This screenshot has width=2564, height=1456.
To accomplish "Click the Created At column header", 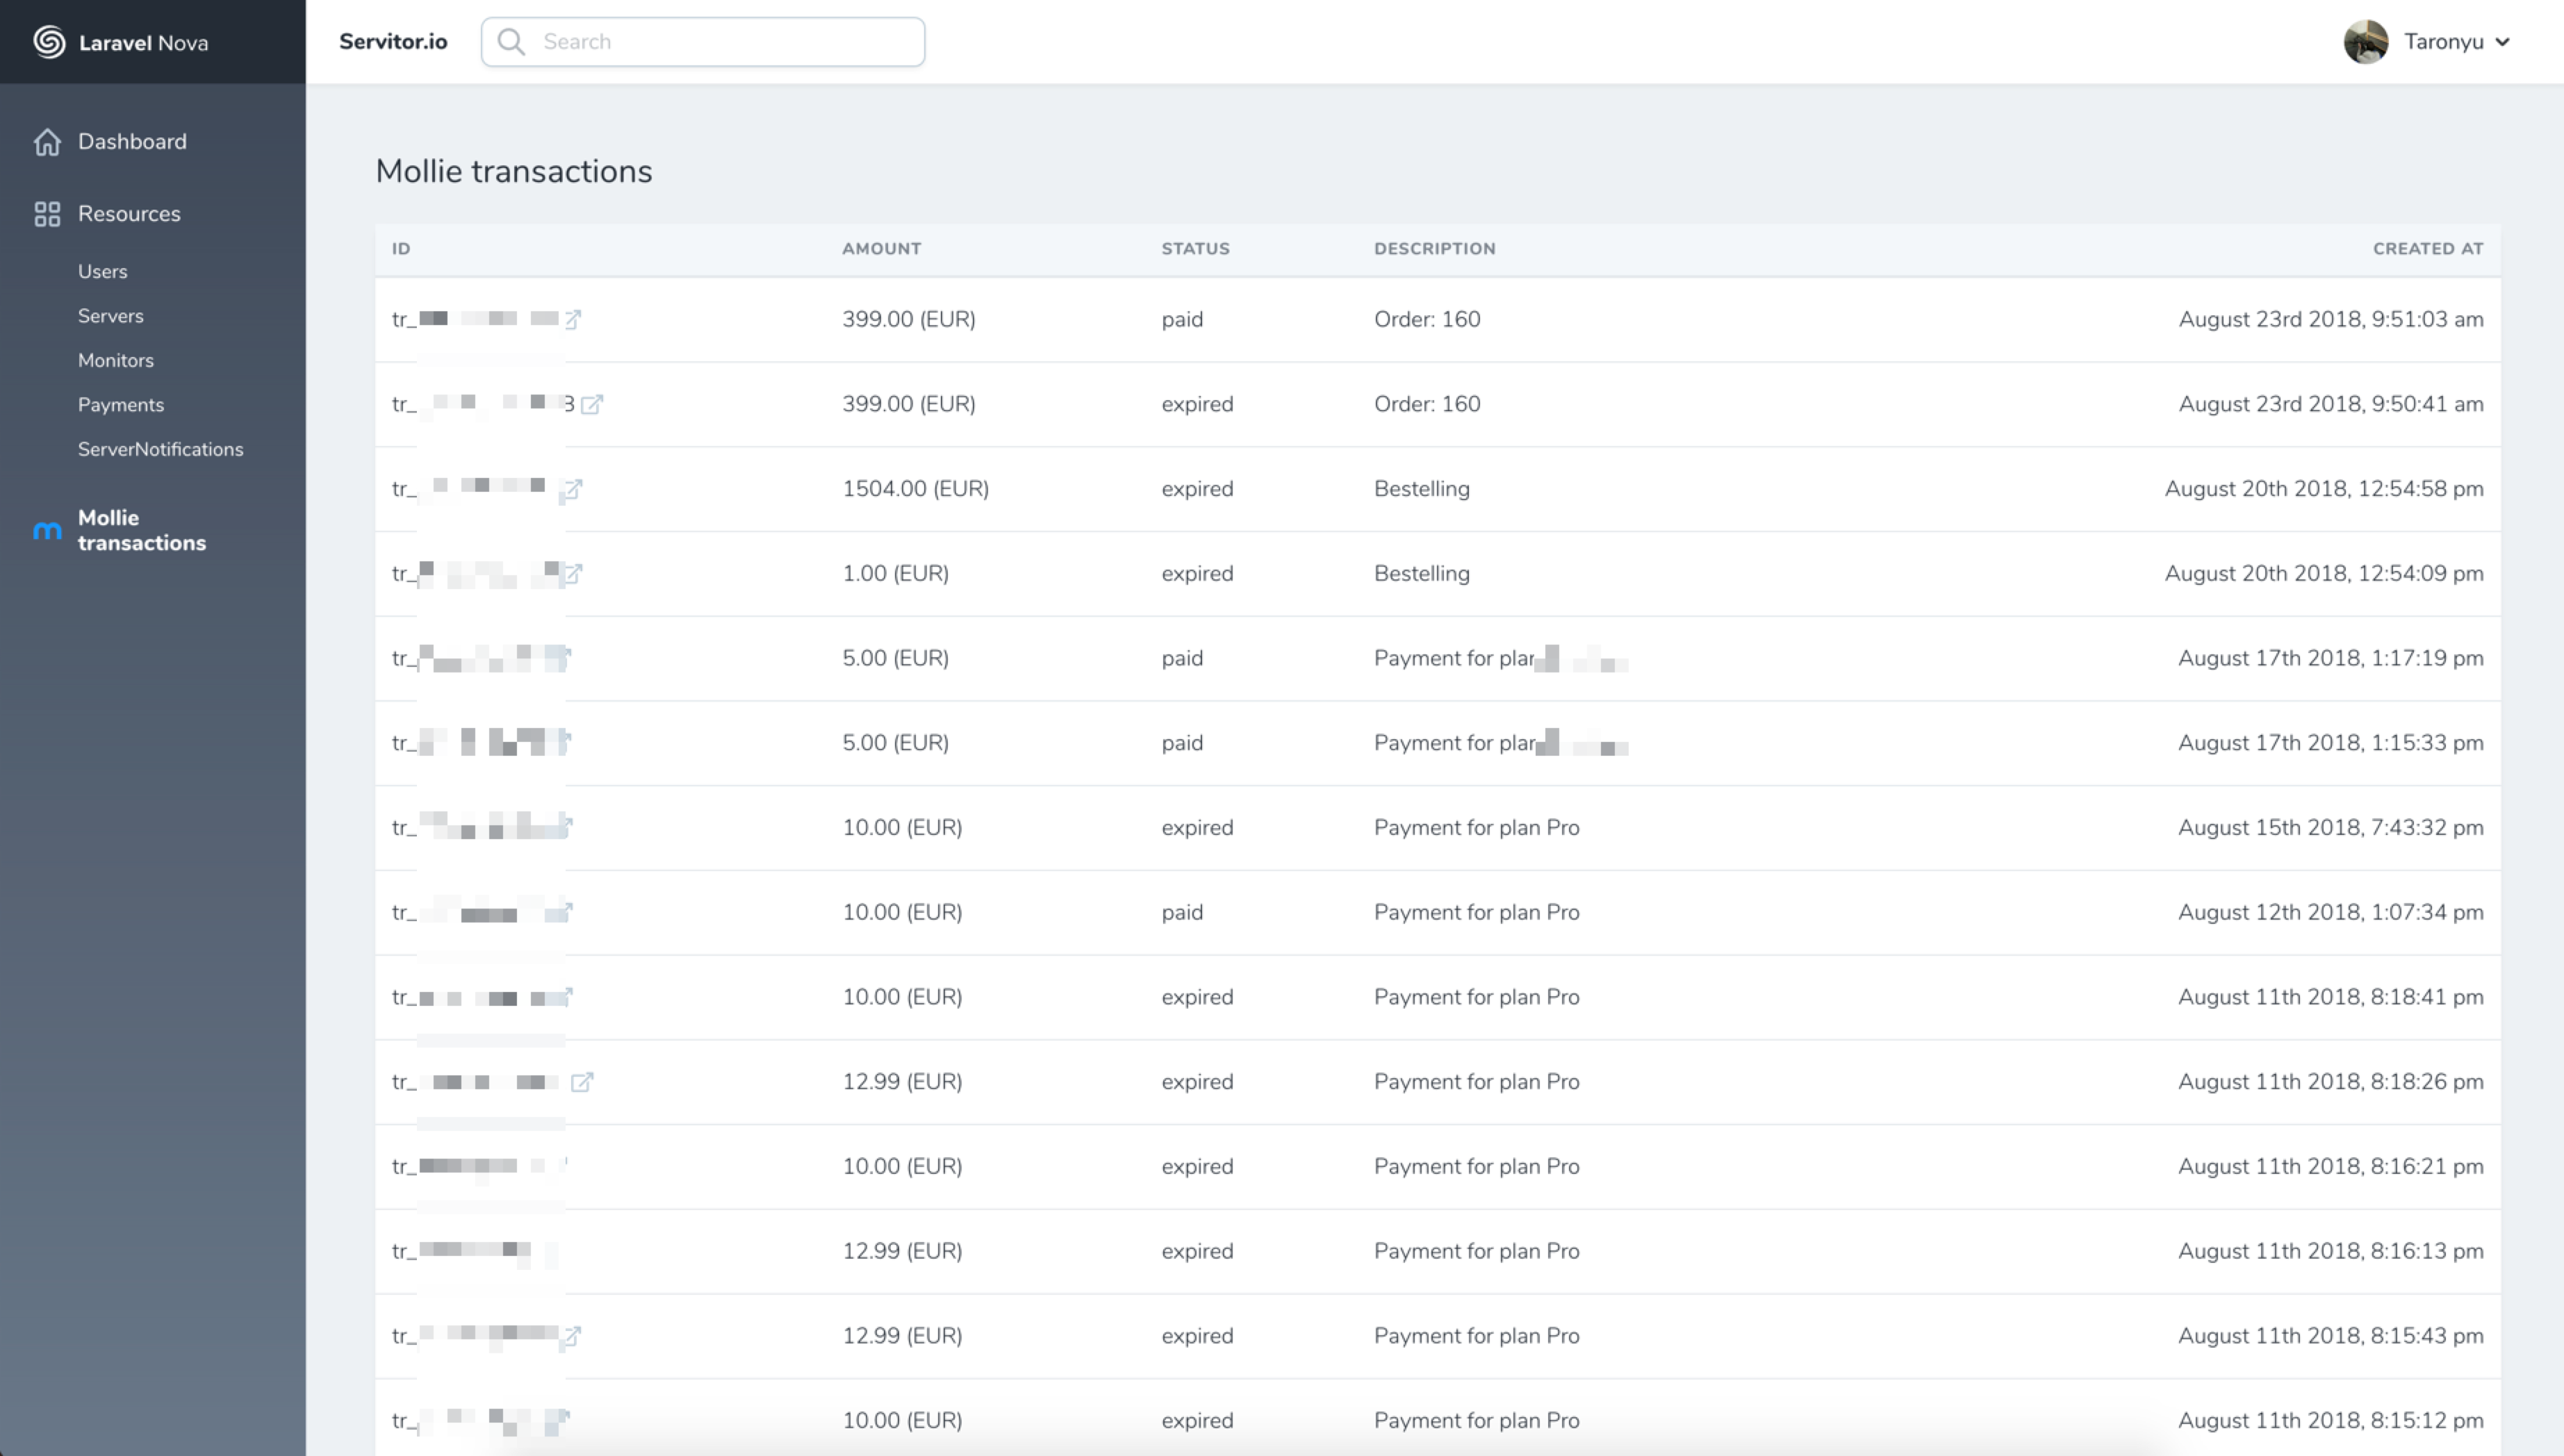I will 2427,249.
